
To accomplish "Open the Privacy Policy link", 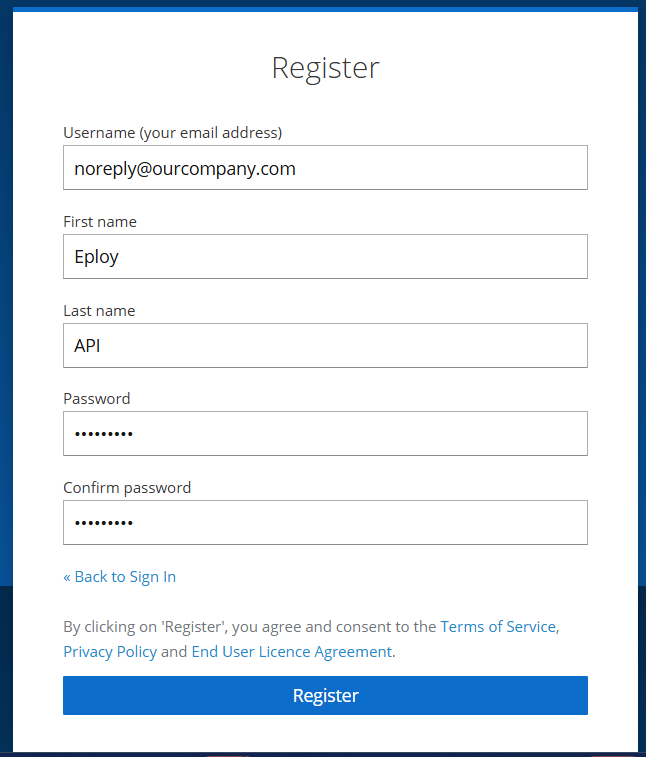I will tap(110, 652).
